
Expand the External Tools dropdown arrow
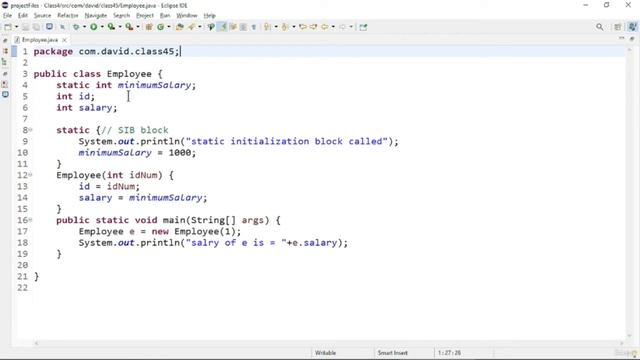(138, 27)
